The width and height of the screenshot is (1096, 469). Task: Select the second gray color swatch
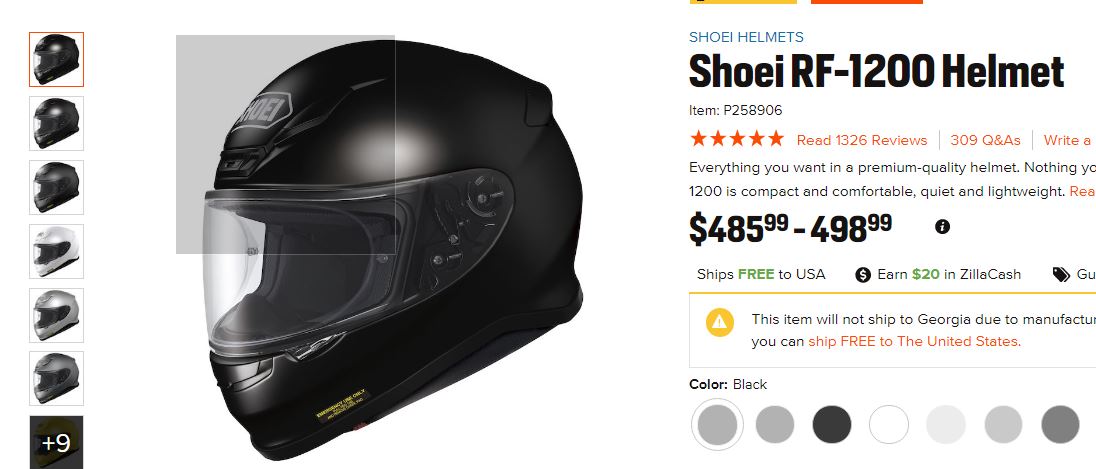[774, 424]
